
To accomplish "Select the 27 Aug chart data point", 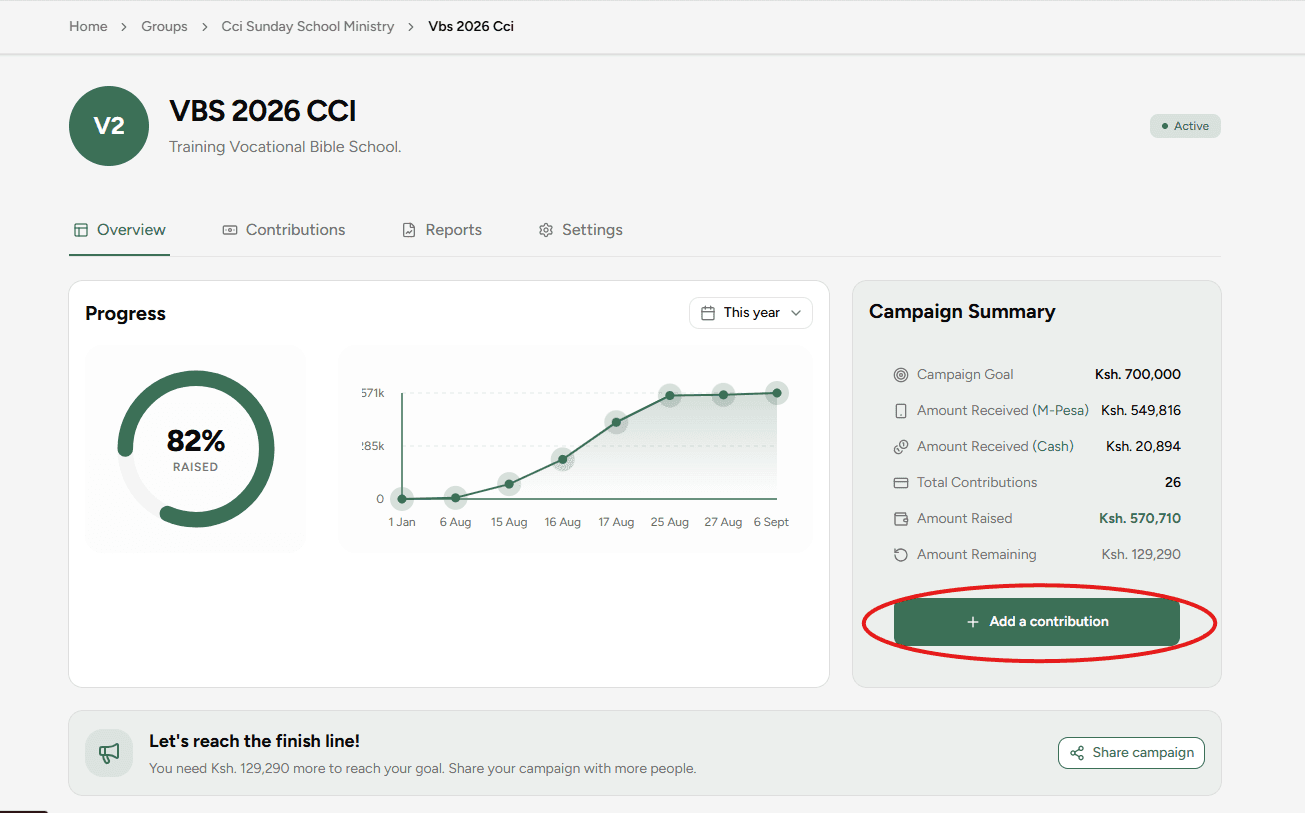I will click(x=723, y=394).
